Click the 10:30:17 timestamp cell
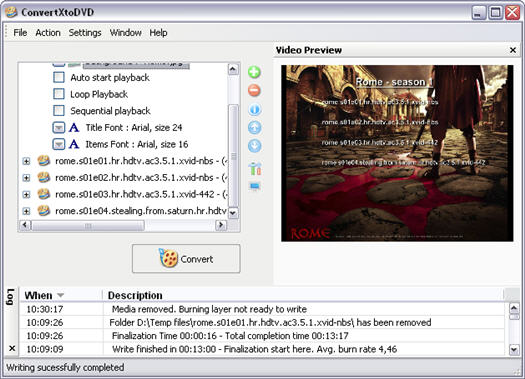Image resolution: width=525 pixels, height=379 pixels. pyautogui.click(x=45, y=309)
